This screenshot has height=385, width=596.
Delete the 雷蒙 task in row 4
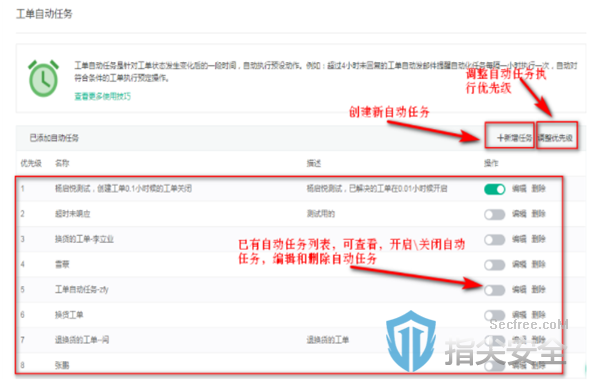[538, 264]
